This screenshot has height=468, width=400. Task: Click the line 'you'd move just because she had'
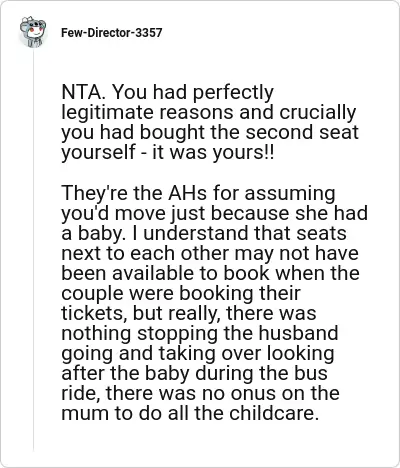tap(214, 213)
